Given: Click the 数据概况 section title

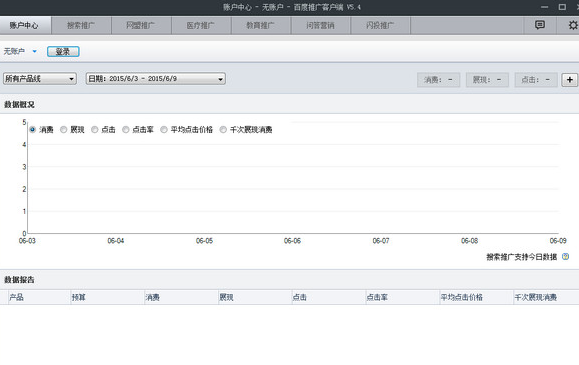Looking at the screenshot, I should click(x=19, y=105).
